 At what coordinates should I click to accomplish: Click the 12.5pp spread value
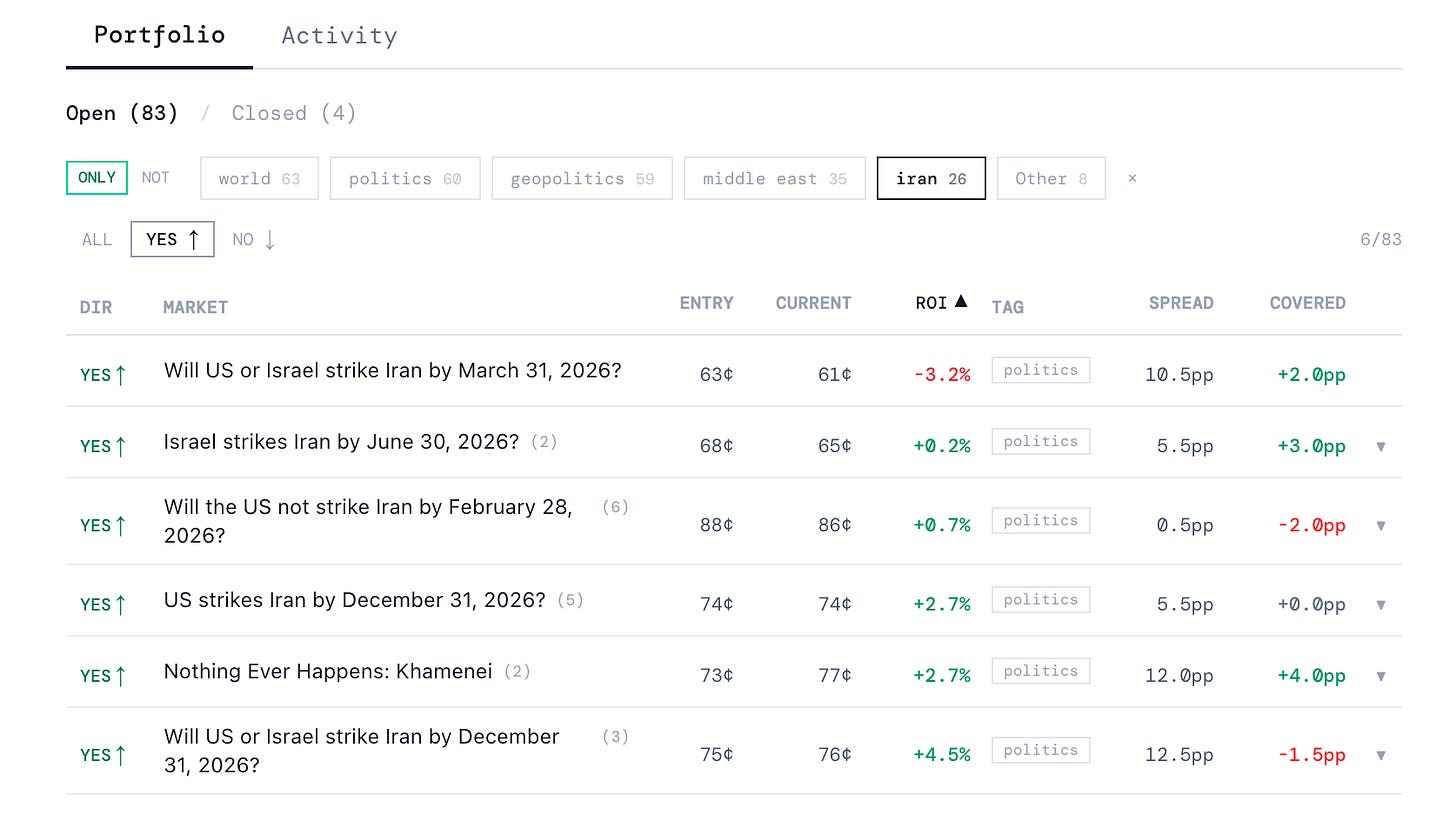click(x=1179, y=755)
